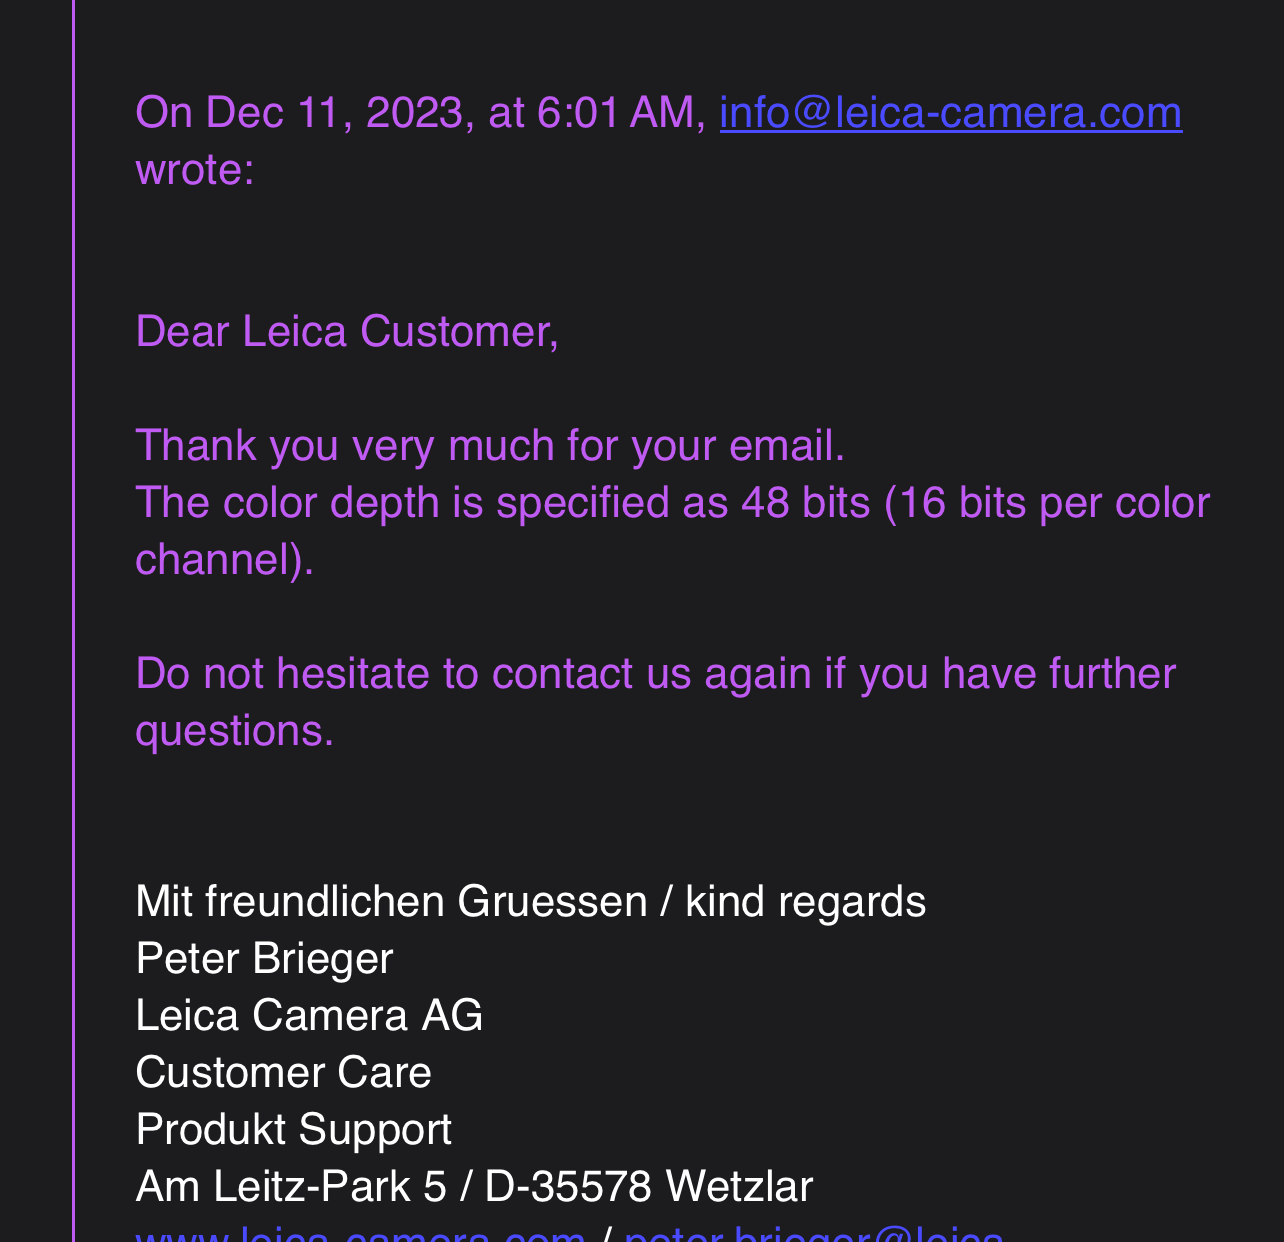Click the name 'Peter Brieger'
The image size is (1284, 1242).
[264, 959]
